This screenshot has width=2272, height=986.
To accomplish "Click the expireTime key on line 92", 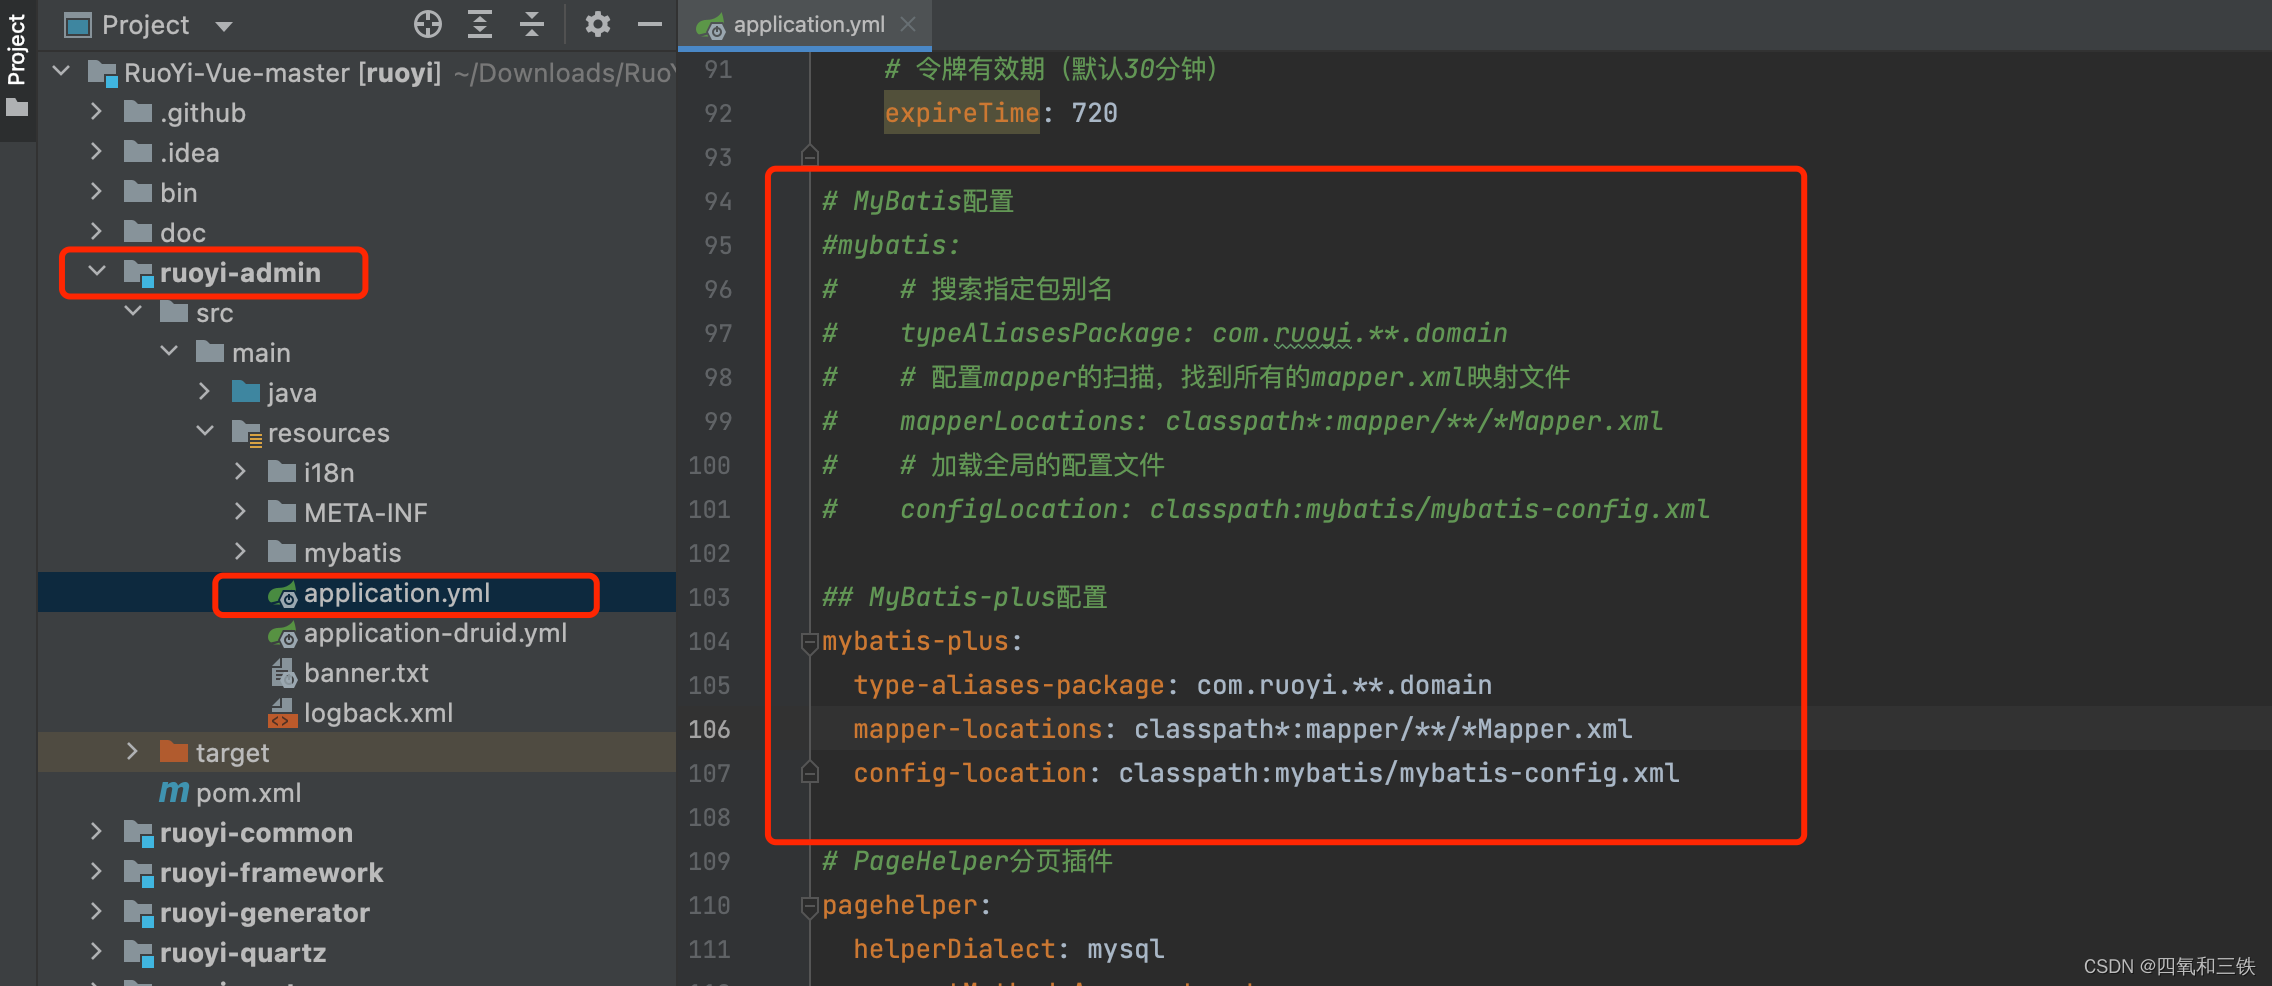I will [x=962, y=113].
